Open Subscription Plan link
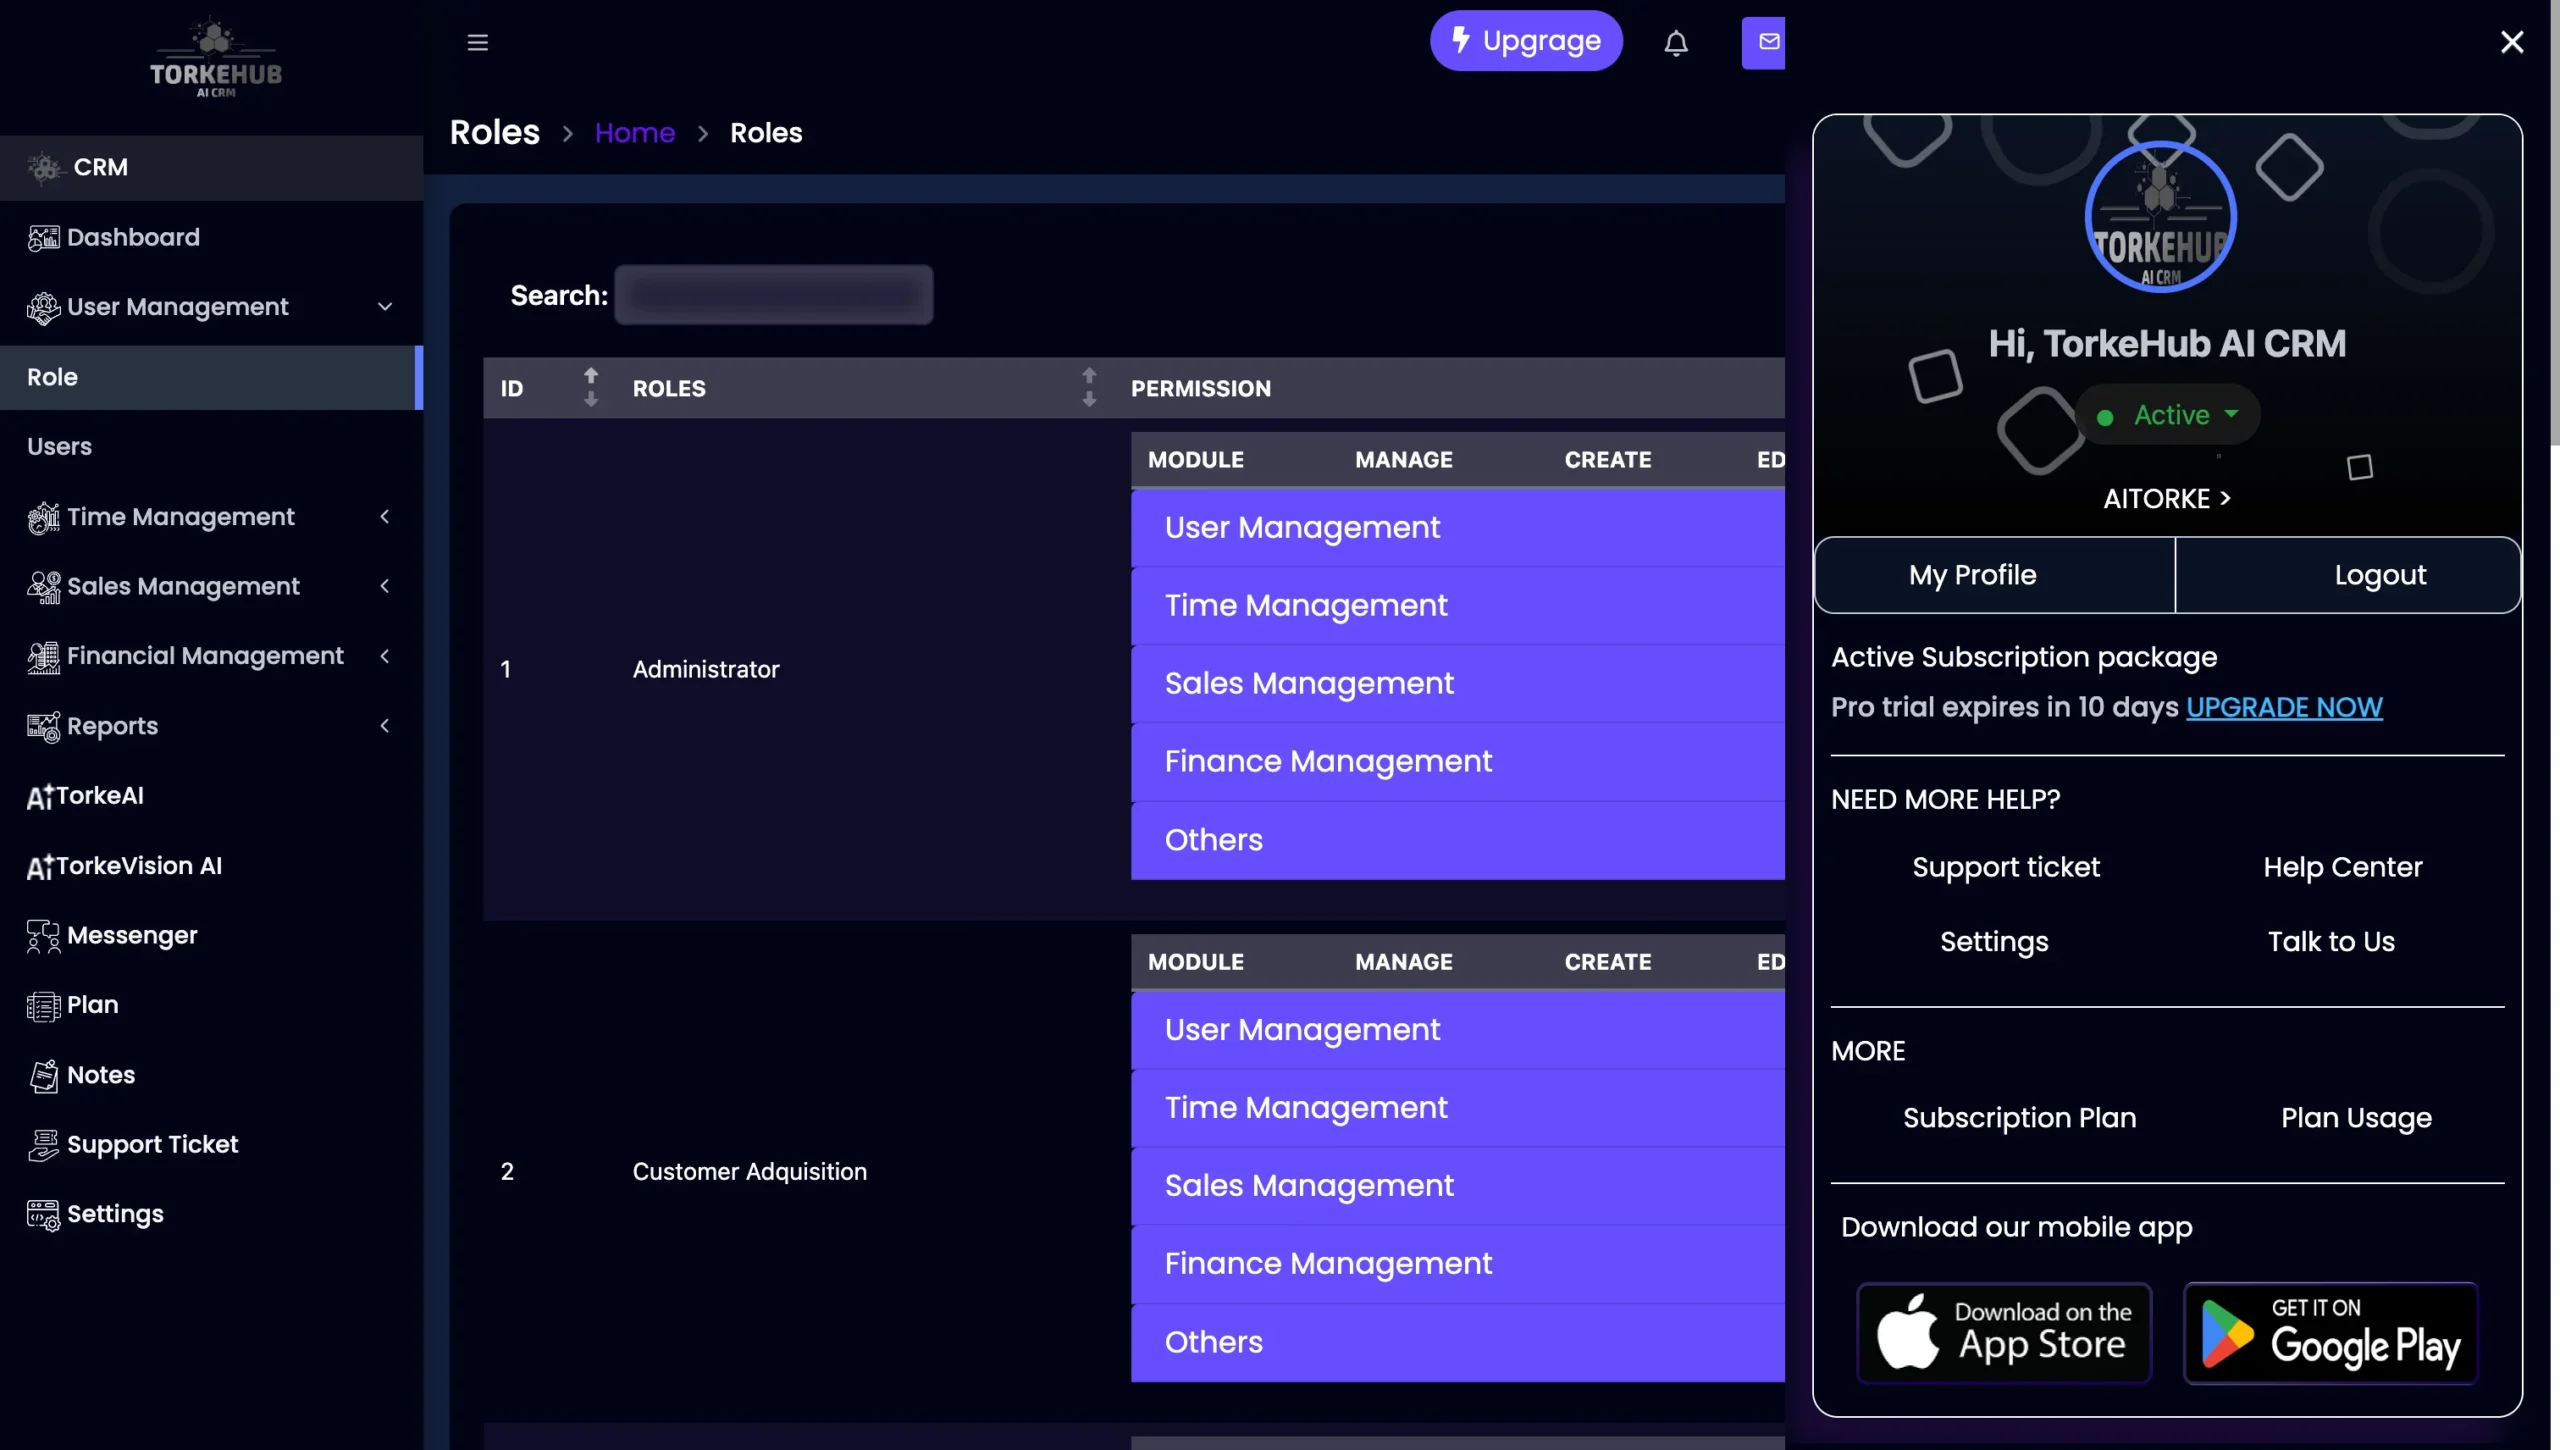The image size is (2560, 1450). [2019, 1118]
